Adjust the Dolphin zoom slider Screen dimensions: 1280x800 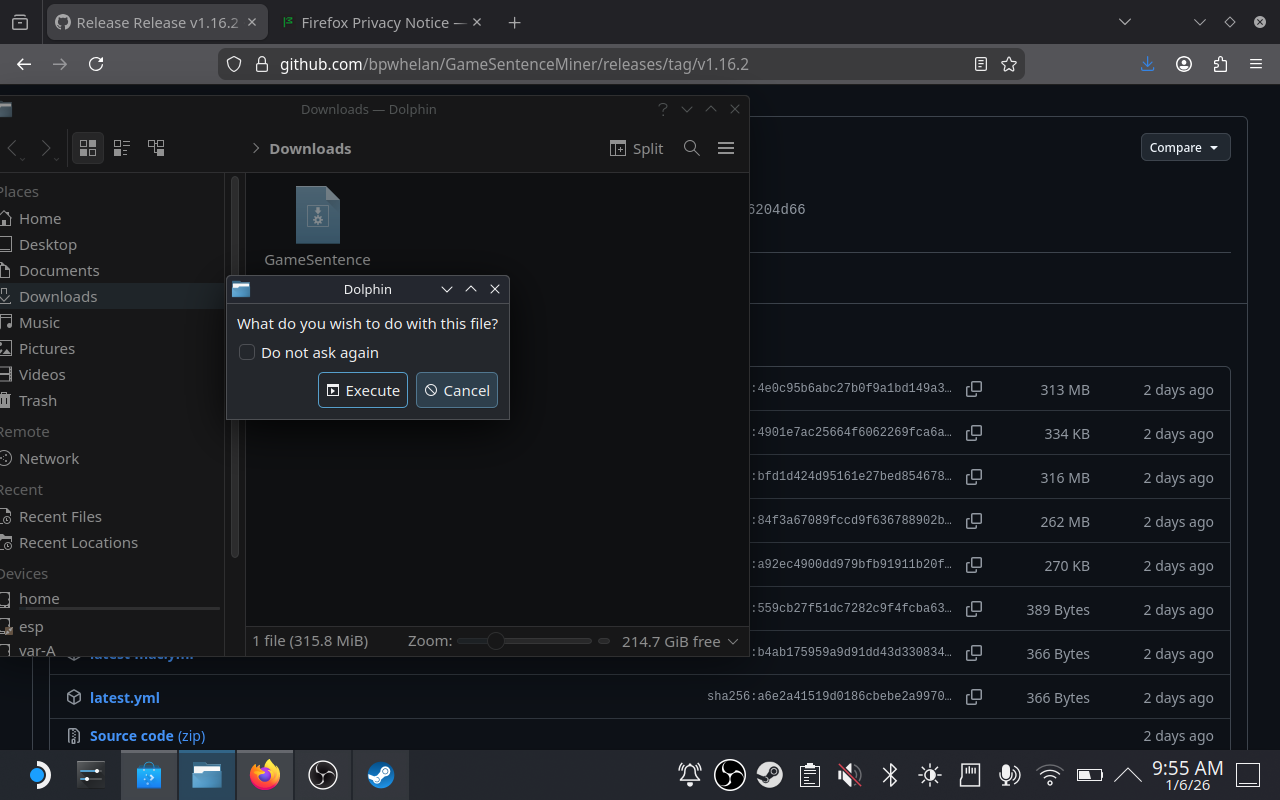[x=497, y=641]
